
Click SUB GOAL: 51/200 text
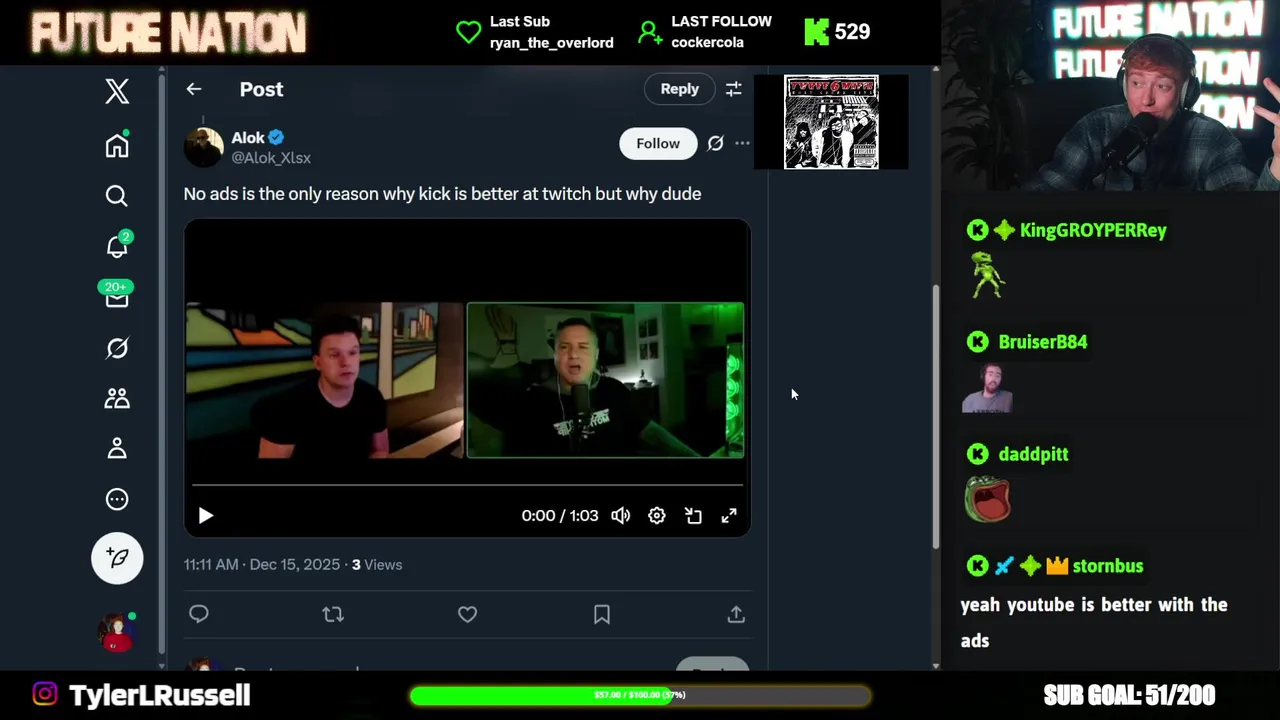1129,695
